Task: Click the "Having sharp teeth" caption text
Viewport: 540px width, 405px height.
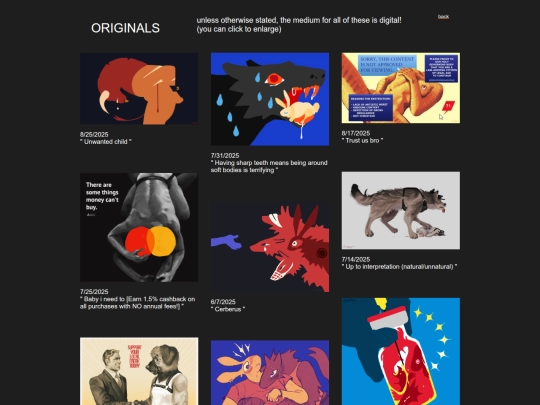Action: [x=269, y=166]
